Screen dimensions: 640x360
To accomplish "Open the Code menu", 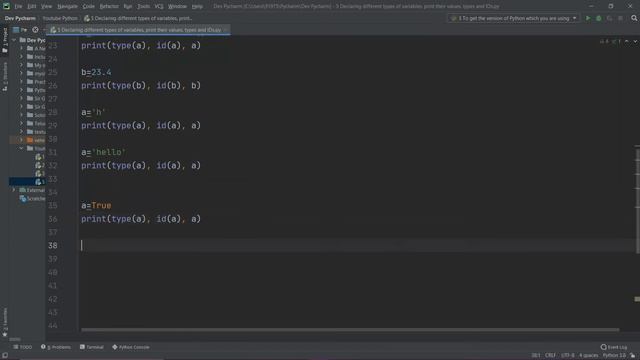I will point(89,6).
